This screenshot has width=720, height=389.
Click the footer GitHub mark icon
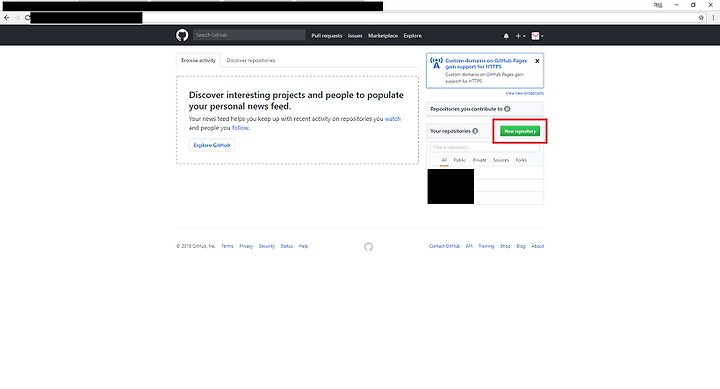pyautogui.click(x=368, y=247)
